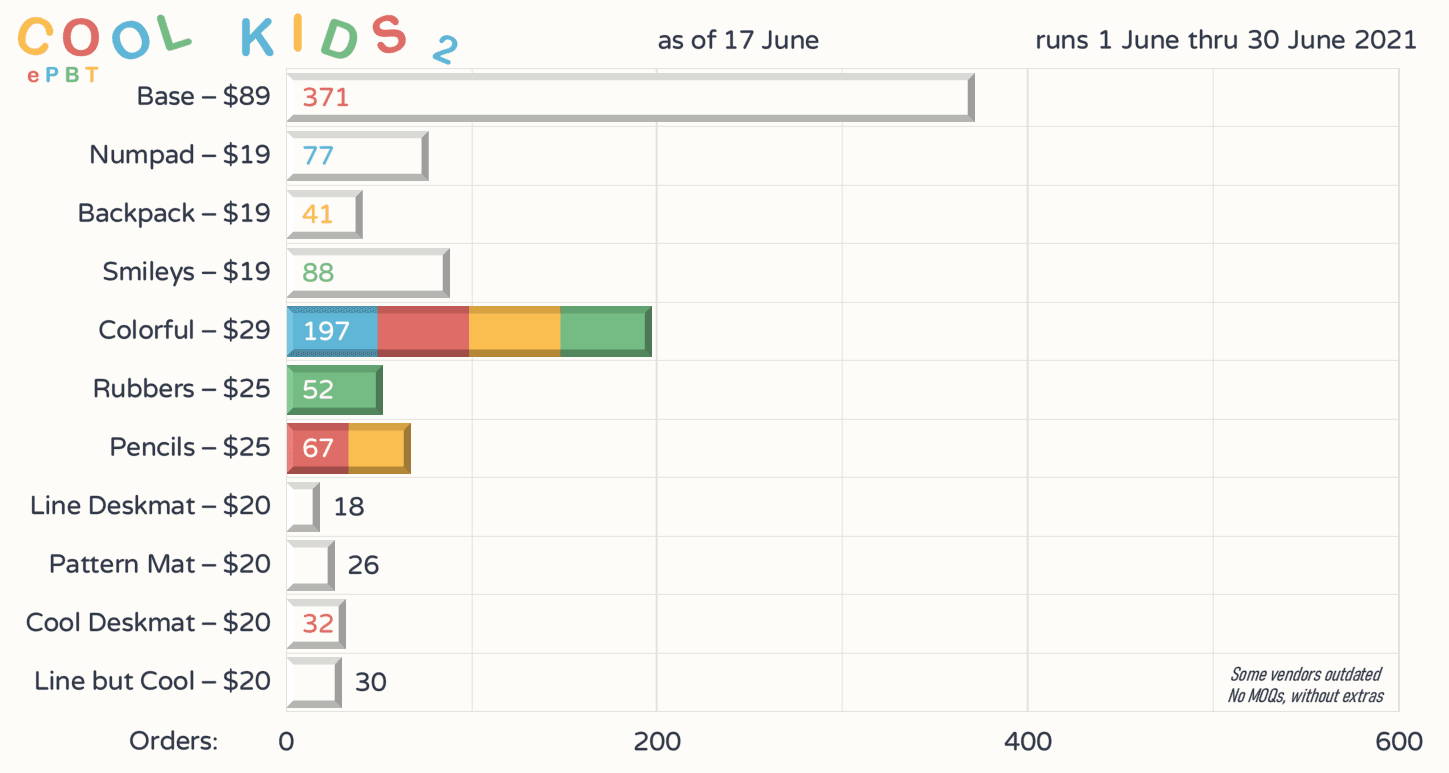Click the Numpad bar with 77
This screenshot has height=773, width=1449.
[x=357, y=155]
